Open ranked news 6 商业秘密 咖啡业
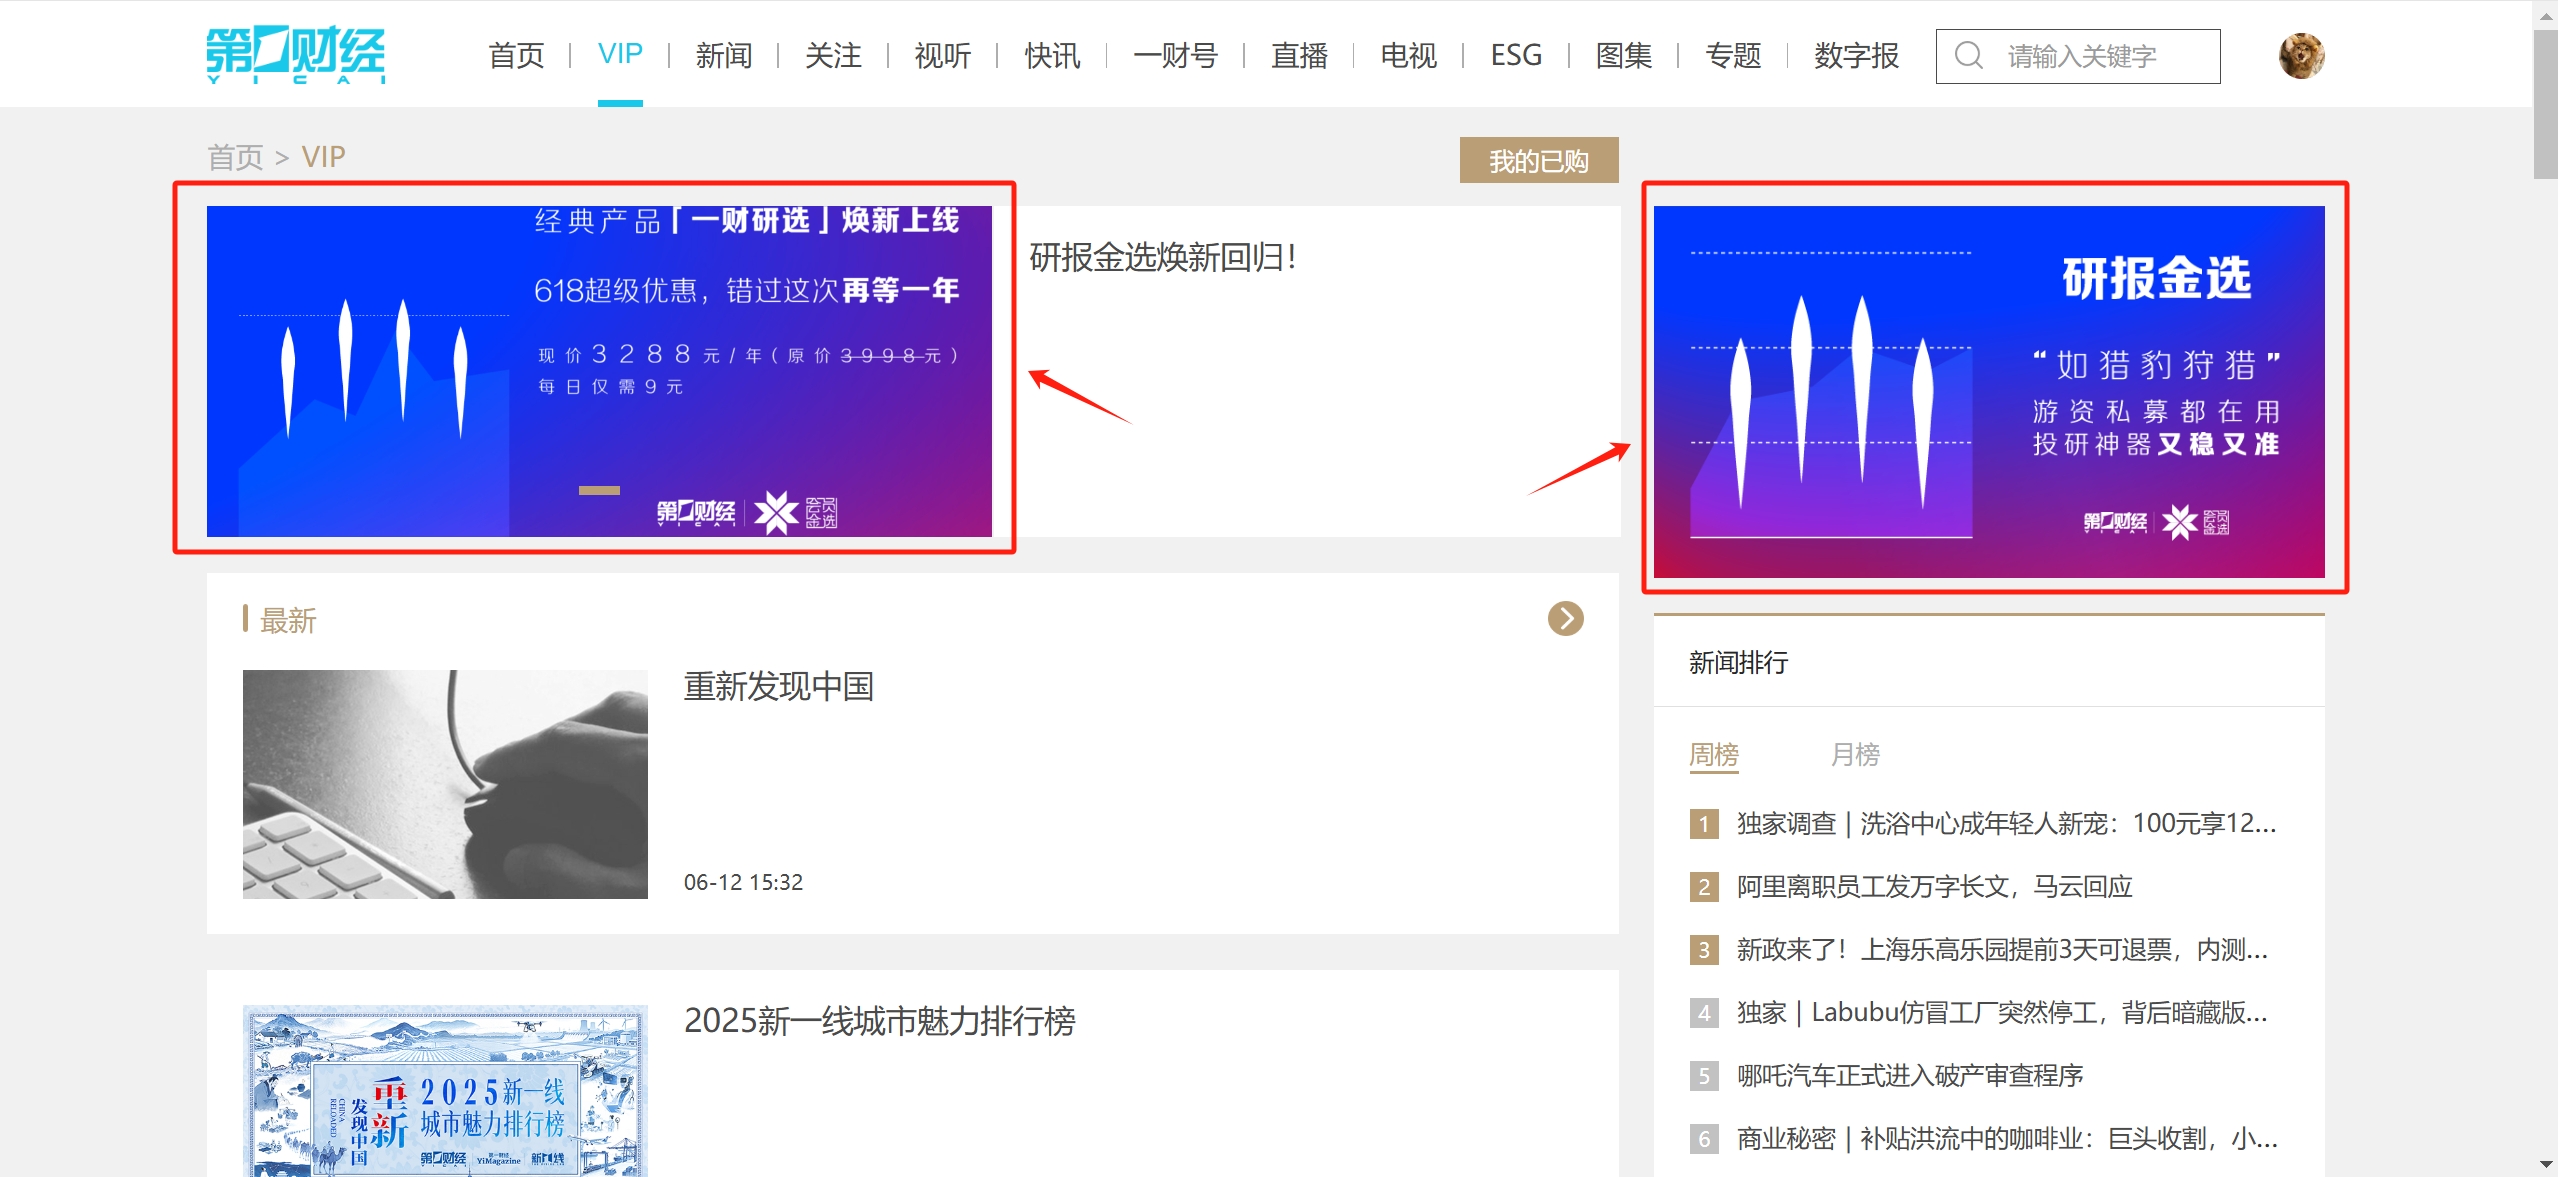The image size is (2558, 1177). [2006, 1138]
